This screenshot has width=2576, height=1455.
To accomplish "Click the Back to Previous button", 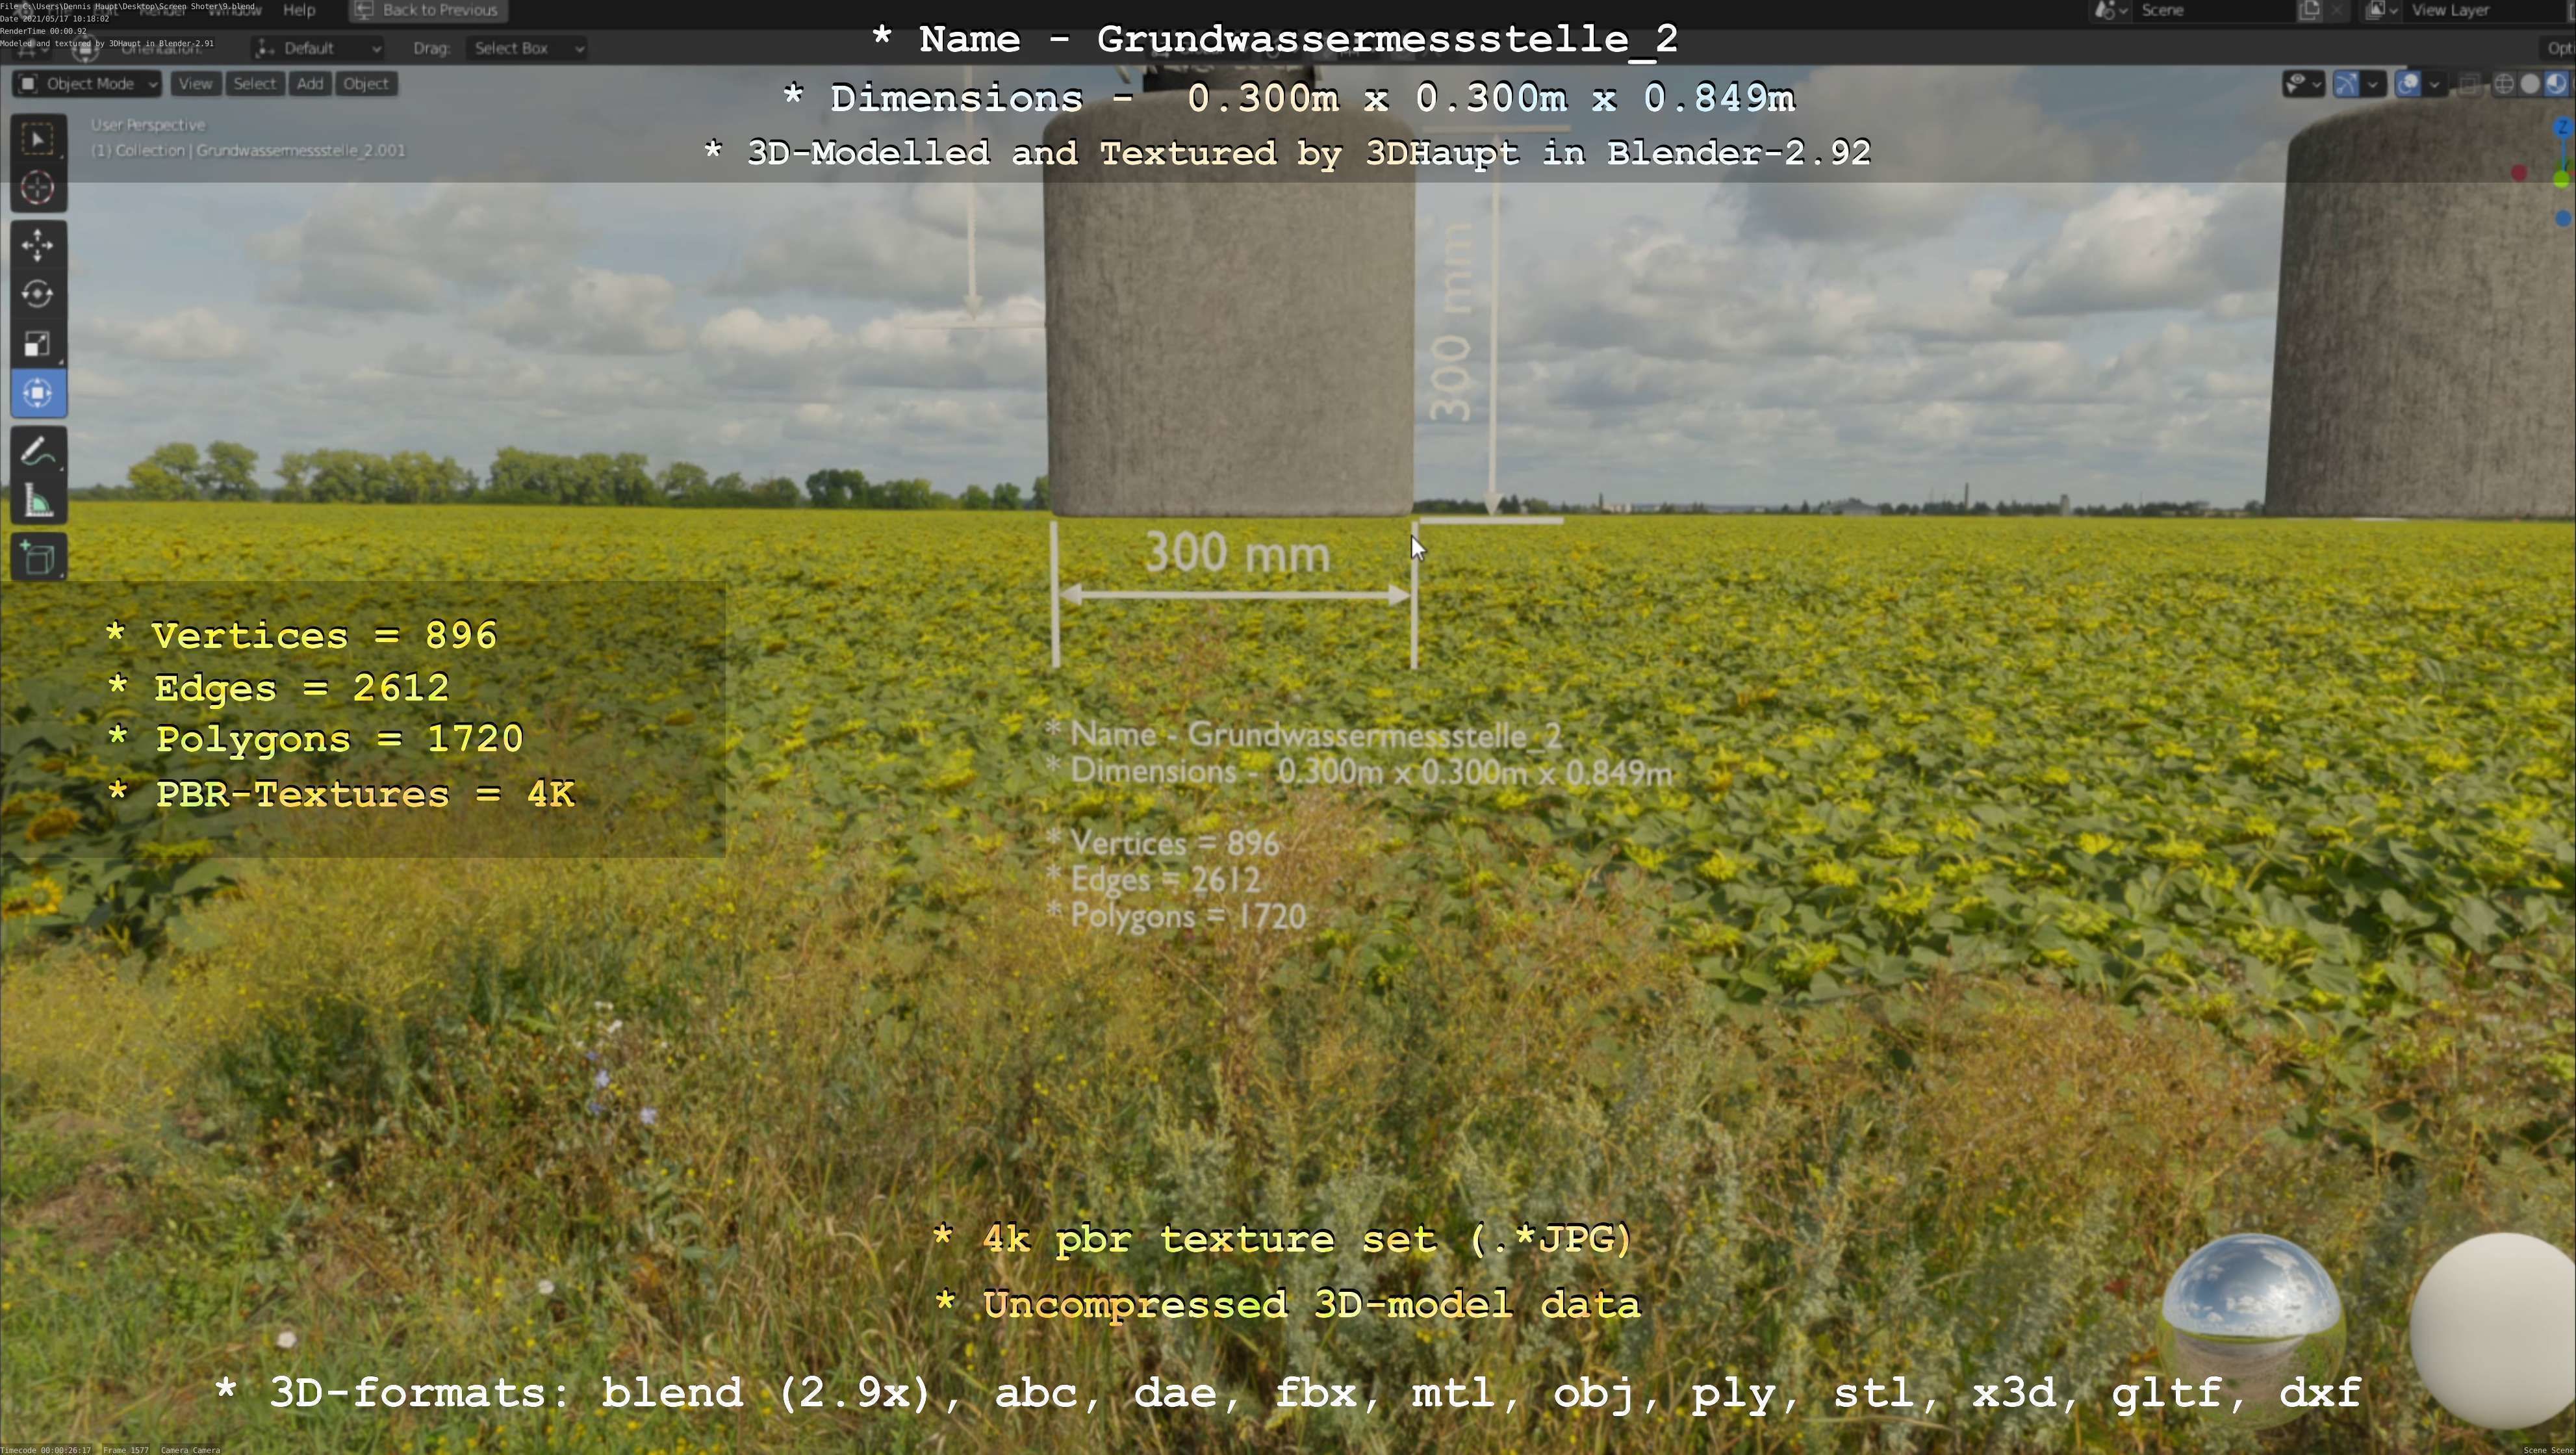I will 428,10.
